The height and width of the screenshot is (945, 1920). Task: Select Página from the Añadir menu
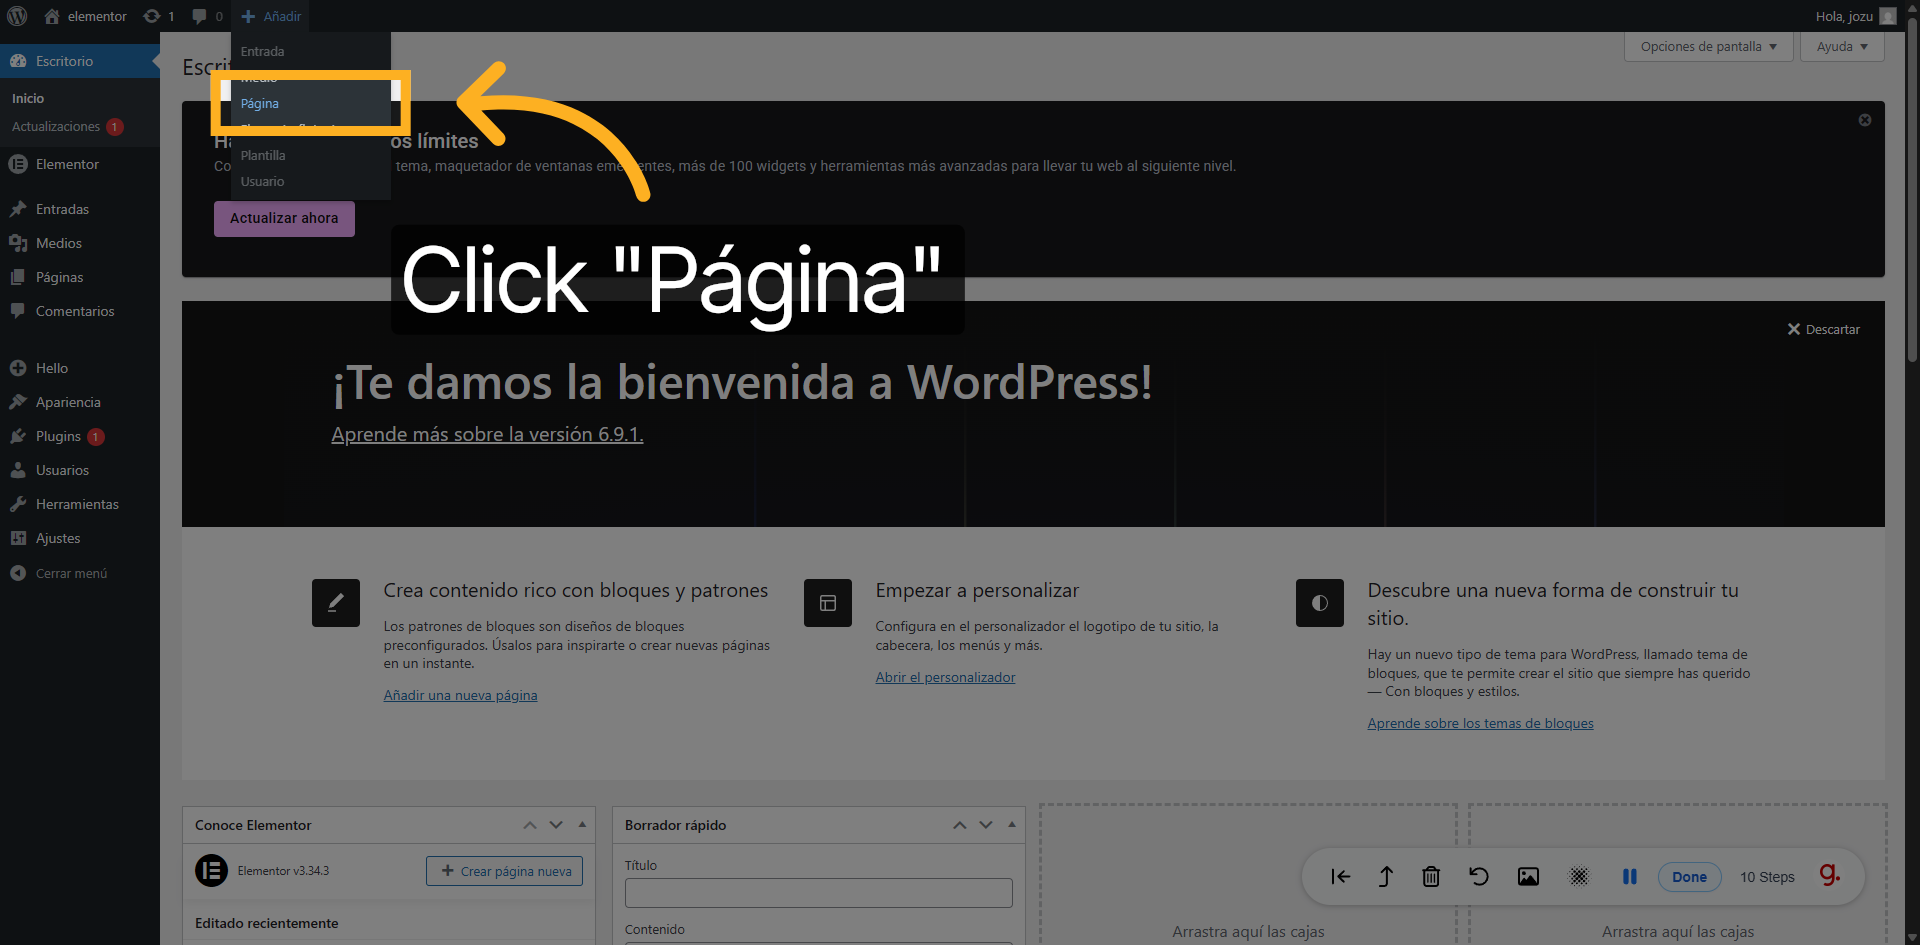pyautogui.click(x=259, y=103)
